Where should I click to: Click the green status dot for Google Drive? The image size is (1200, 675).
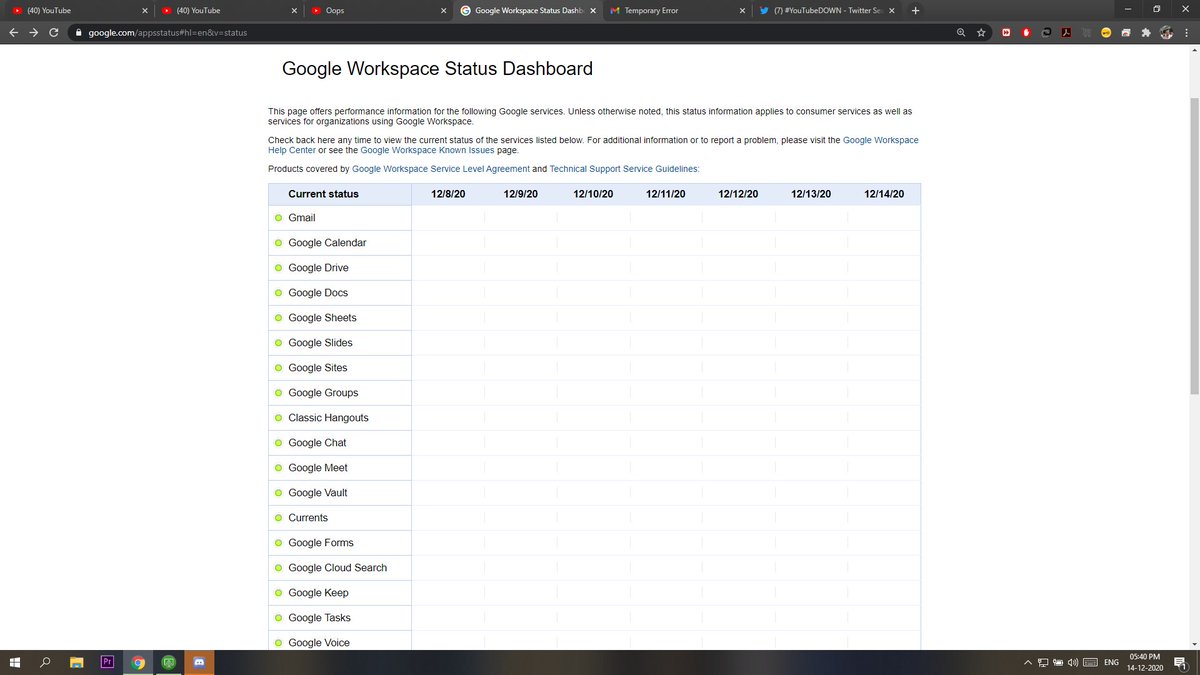[278, 268]
